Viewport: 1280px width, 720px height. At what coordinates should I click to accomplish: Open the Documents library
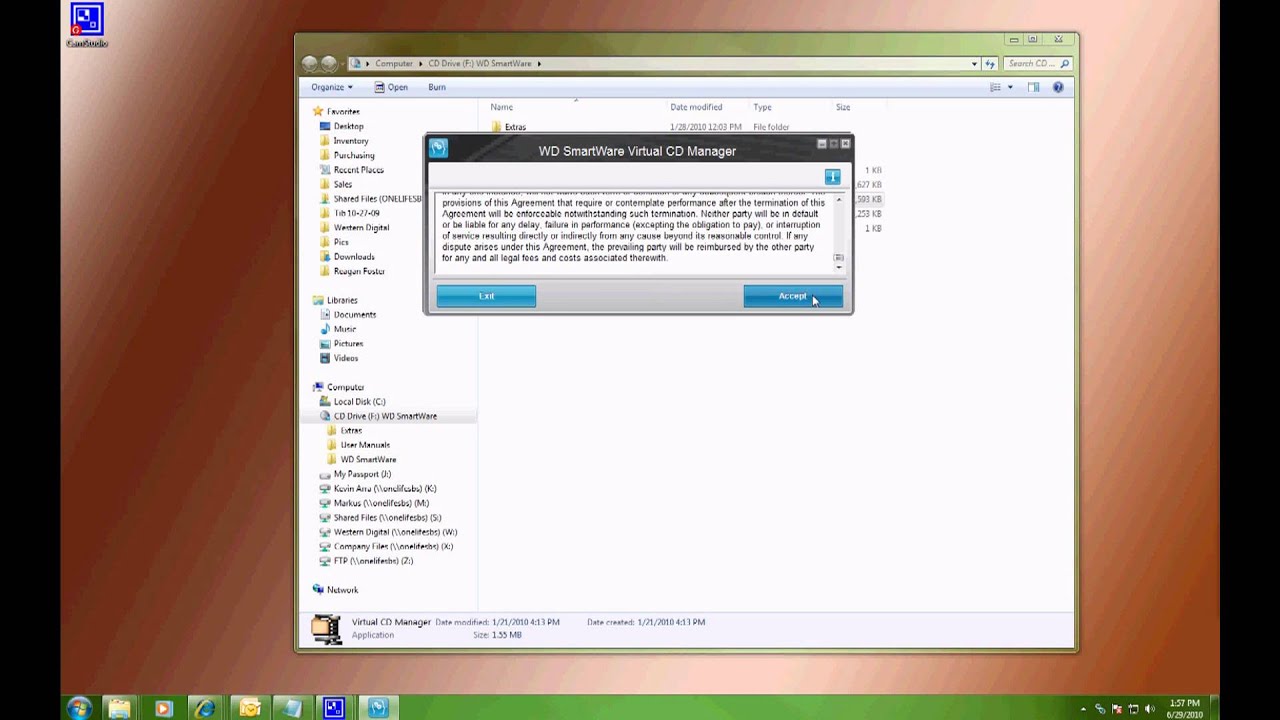pos(355,314)
